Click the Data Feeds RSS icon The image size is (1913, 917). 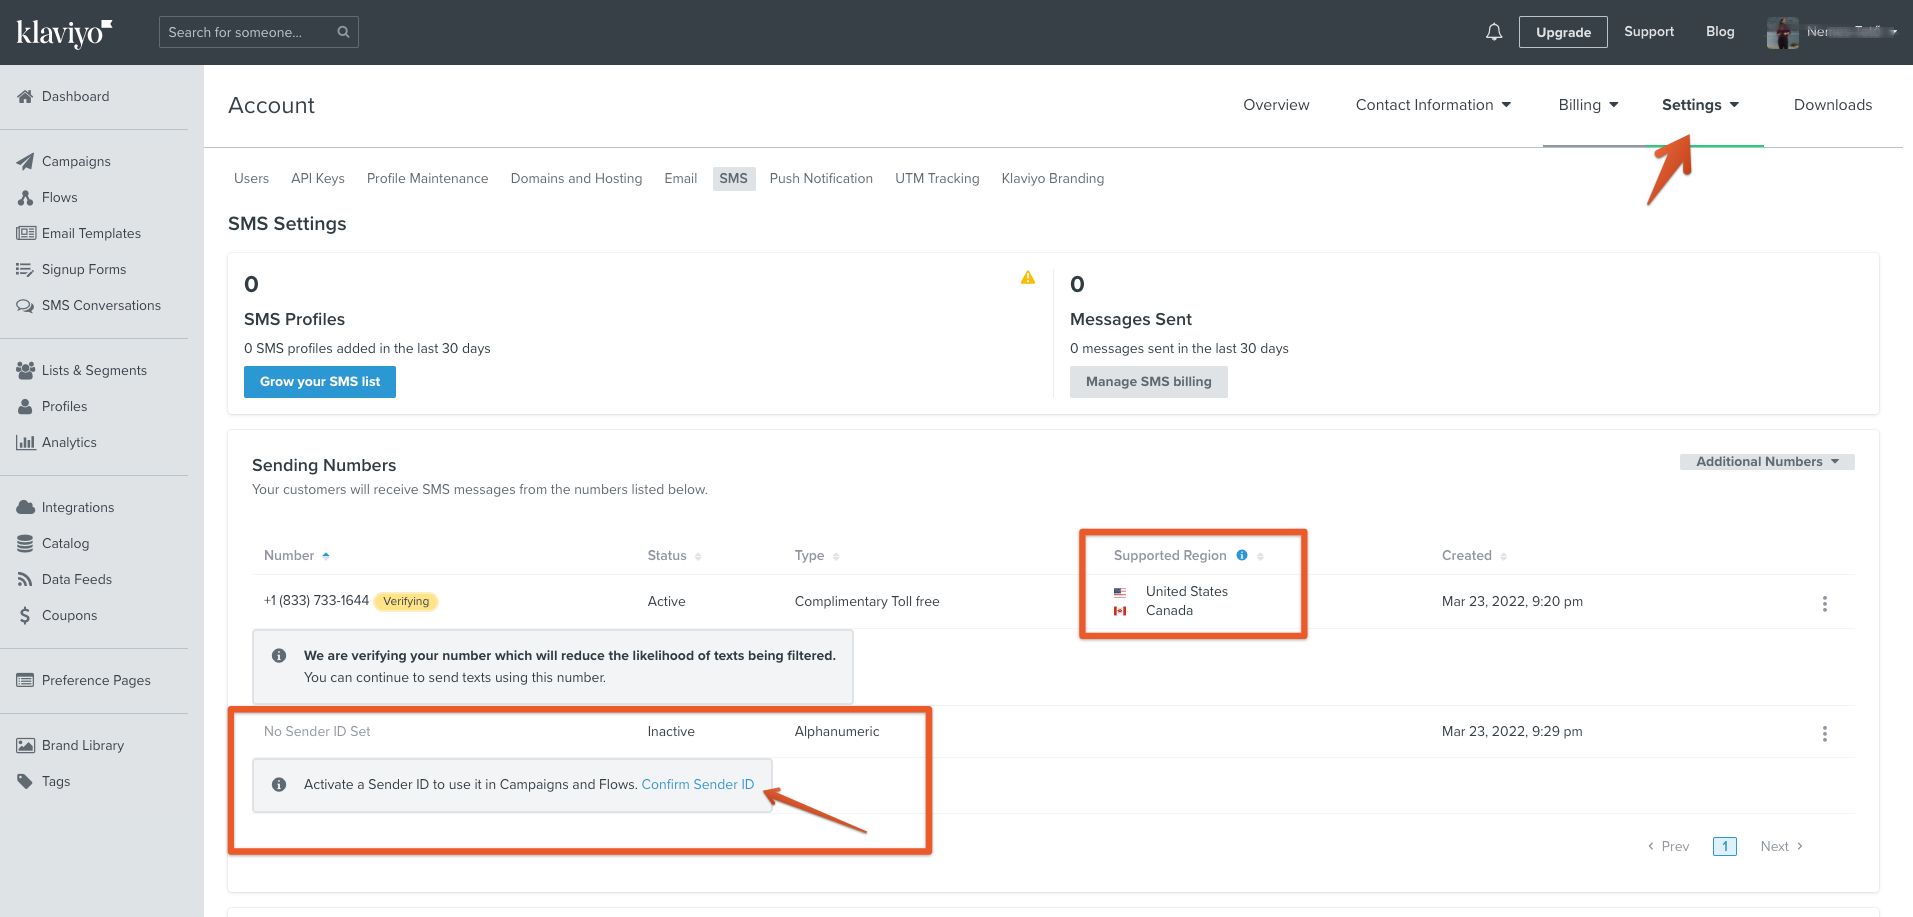tap(25, 579)
